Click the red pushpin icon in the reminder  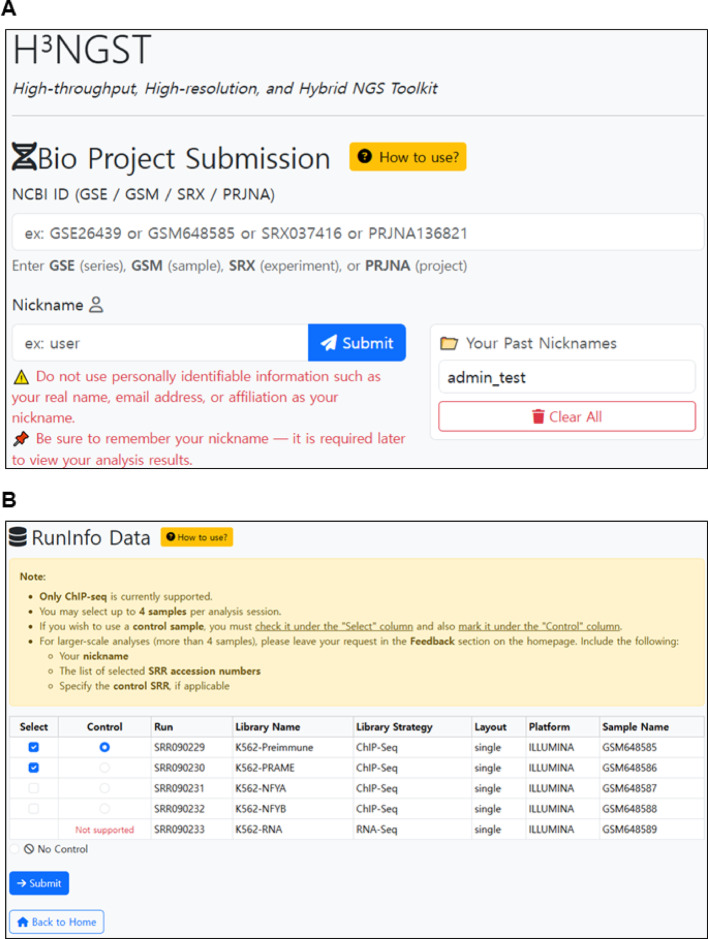(x=20, y=439)
